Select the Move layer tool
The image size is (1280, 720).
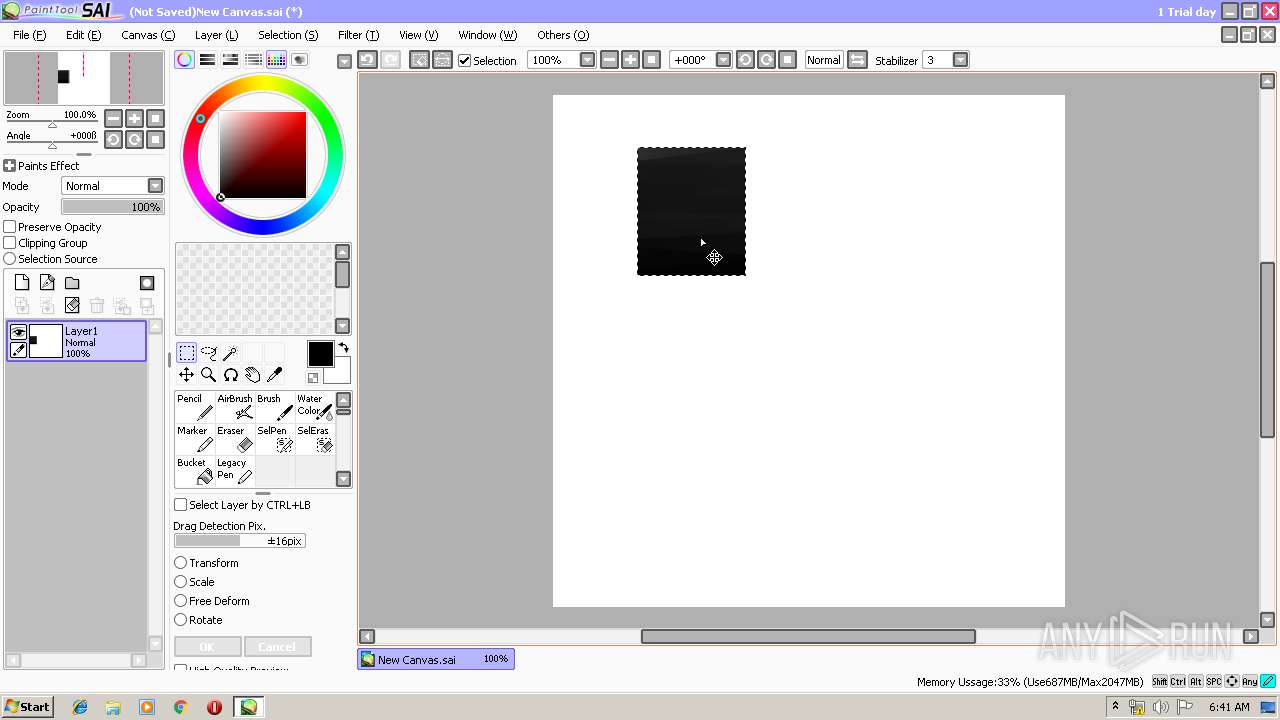[x=187, y=375]
